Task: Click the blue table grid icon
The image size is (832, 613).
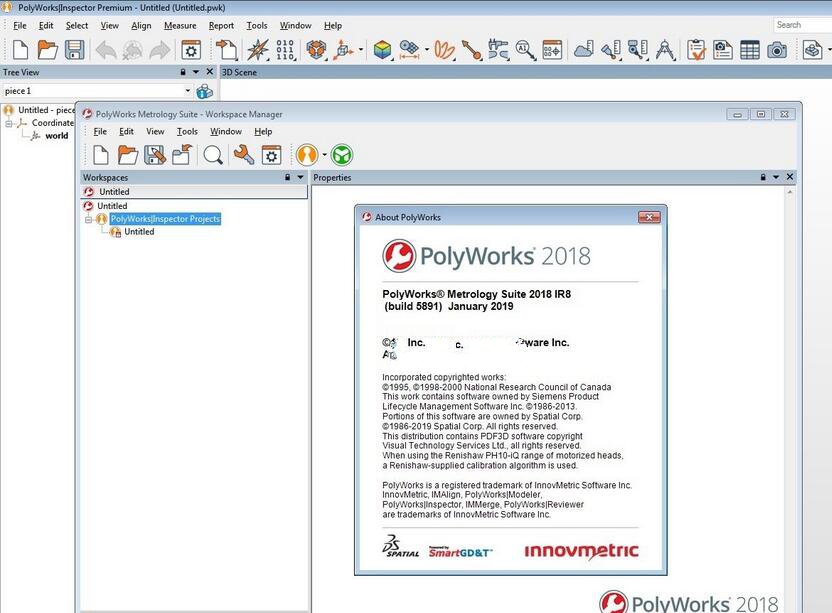Action: tap(750, 50)
